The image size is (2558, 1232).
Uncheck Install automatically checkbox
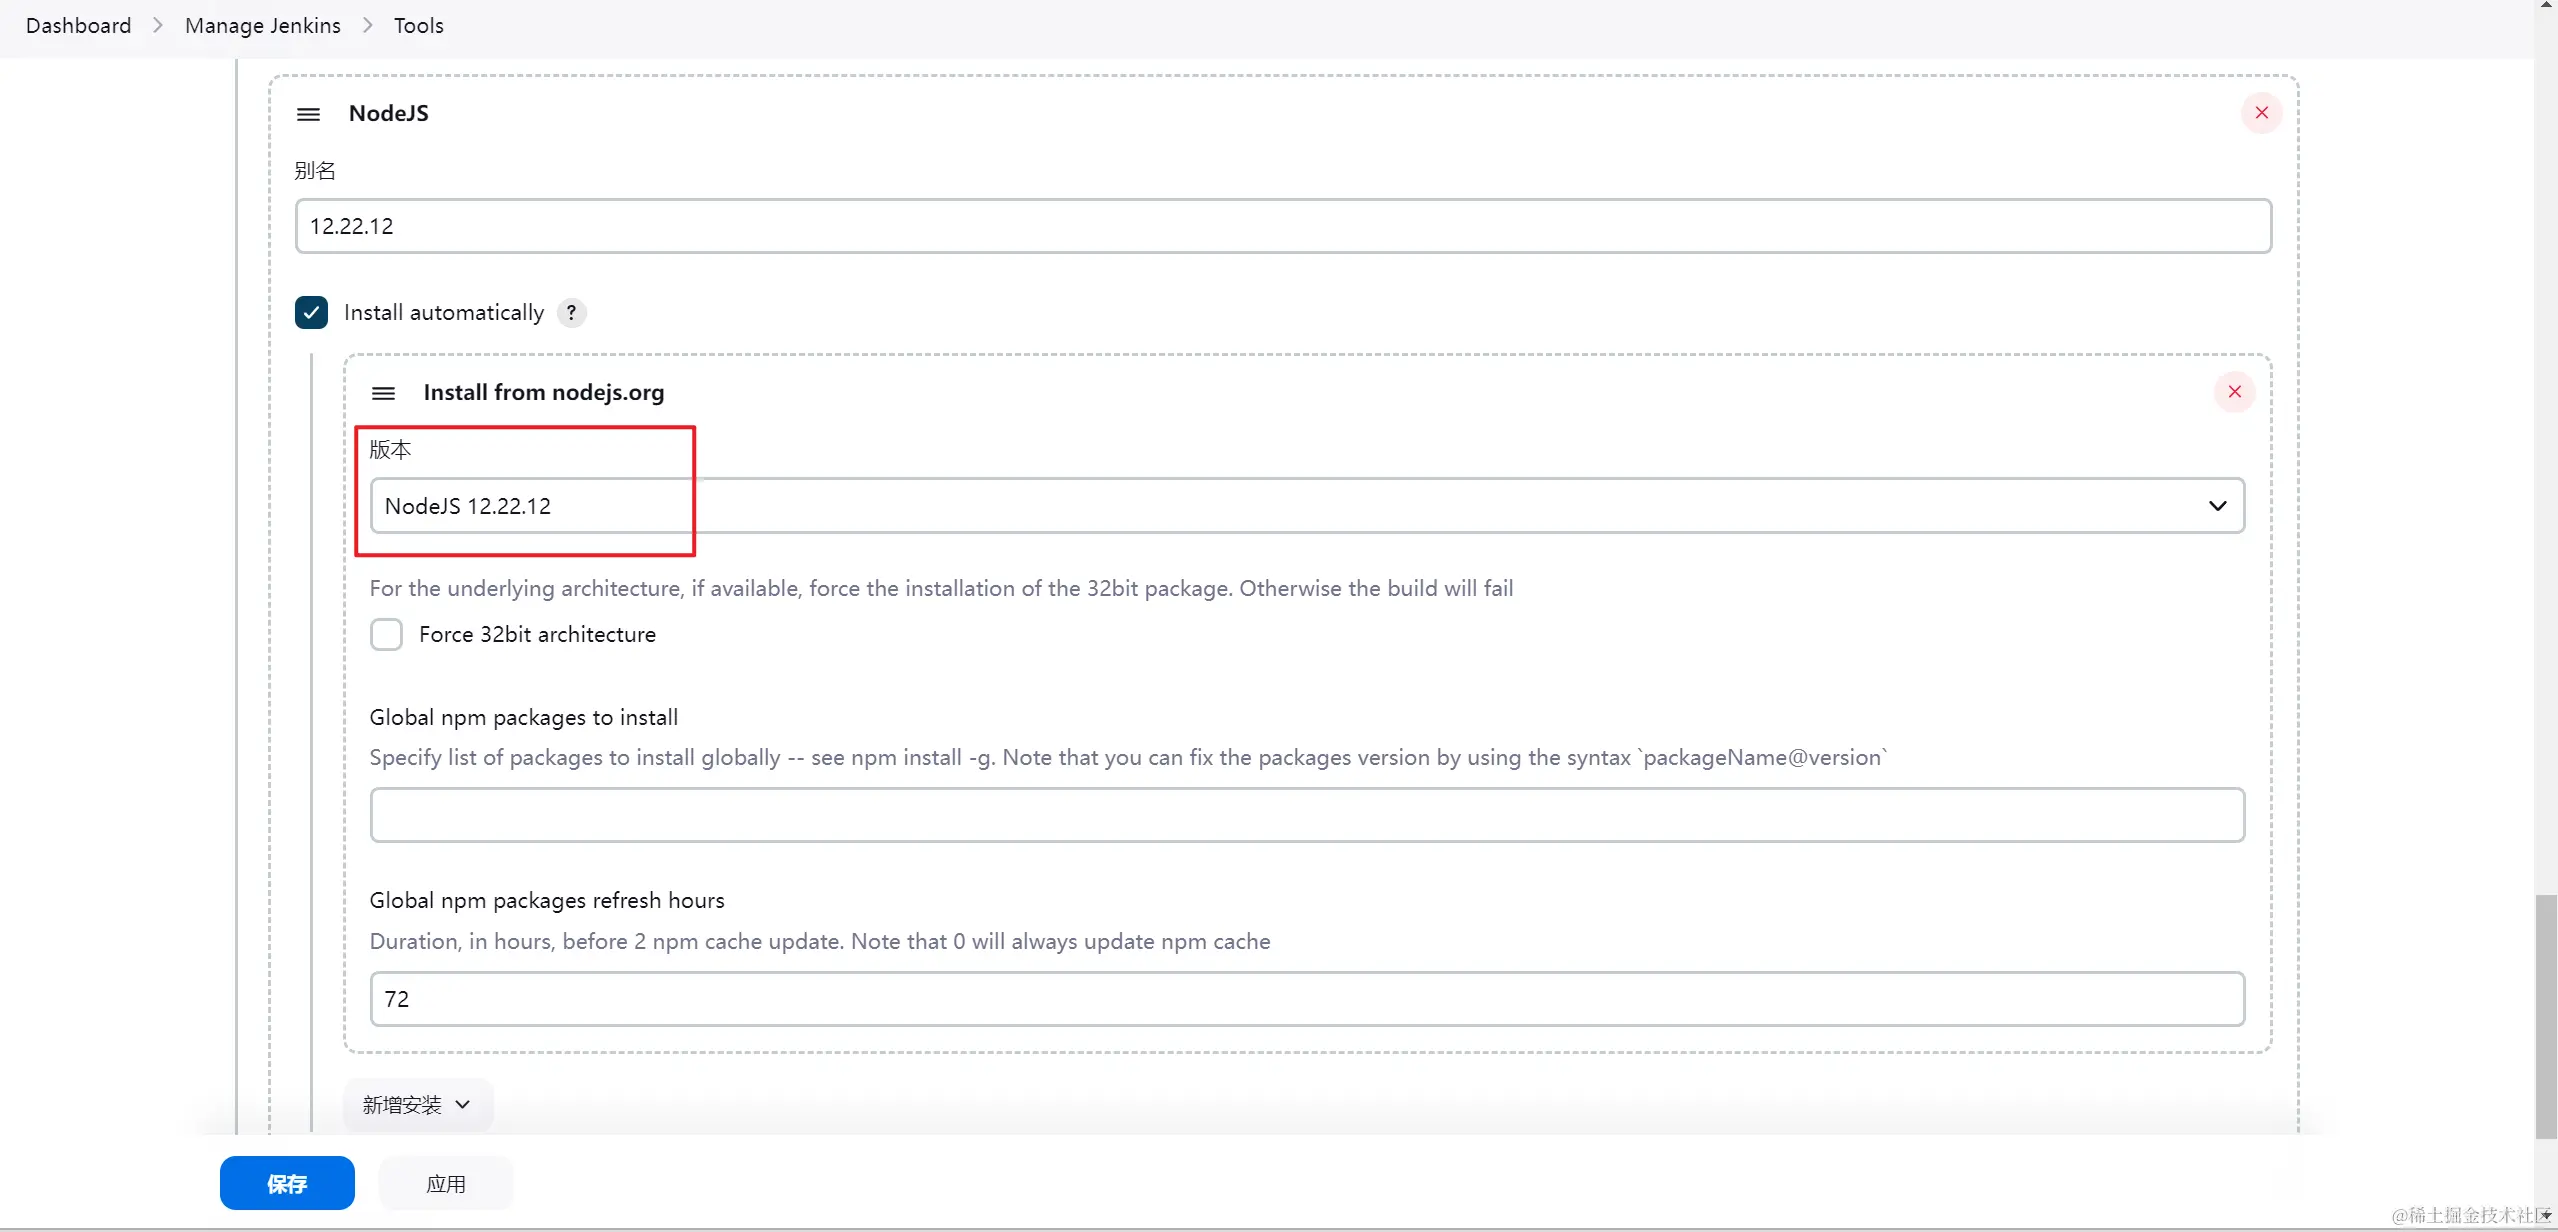pyautogui.click(x=311, y=313)
